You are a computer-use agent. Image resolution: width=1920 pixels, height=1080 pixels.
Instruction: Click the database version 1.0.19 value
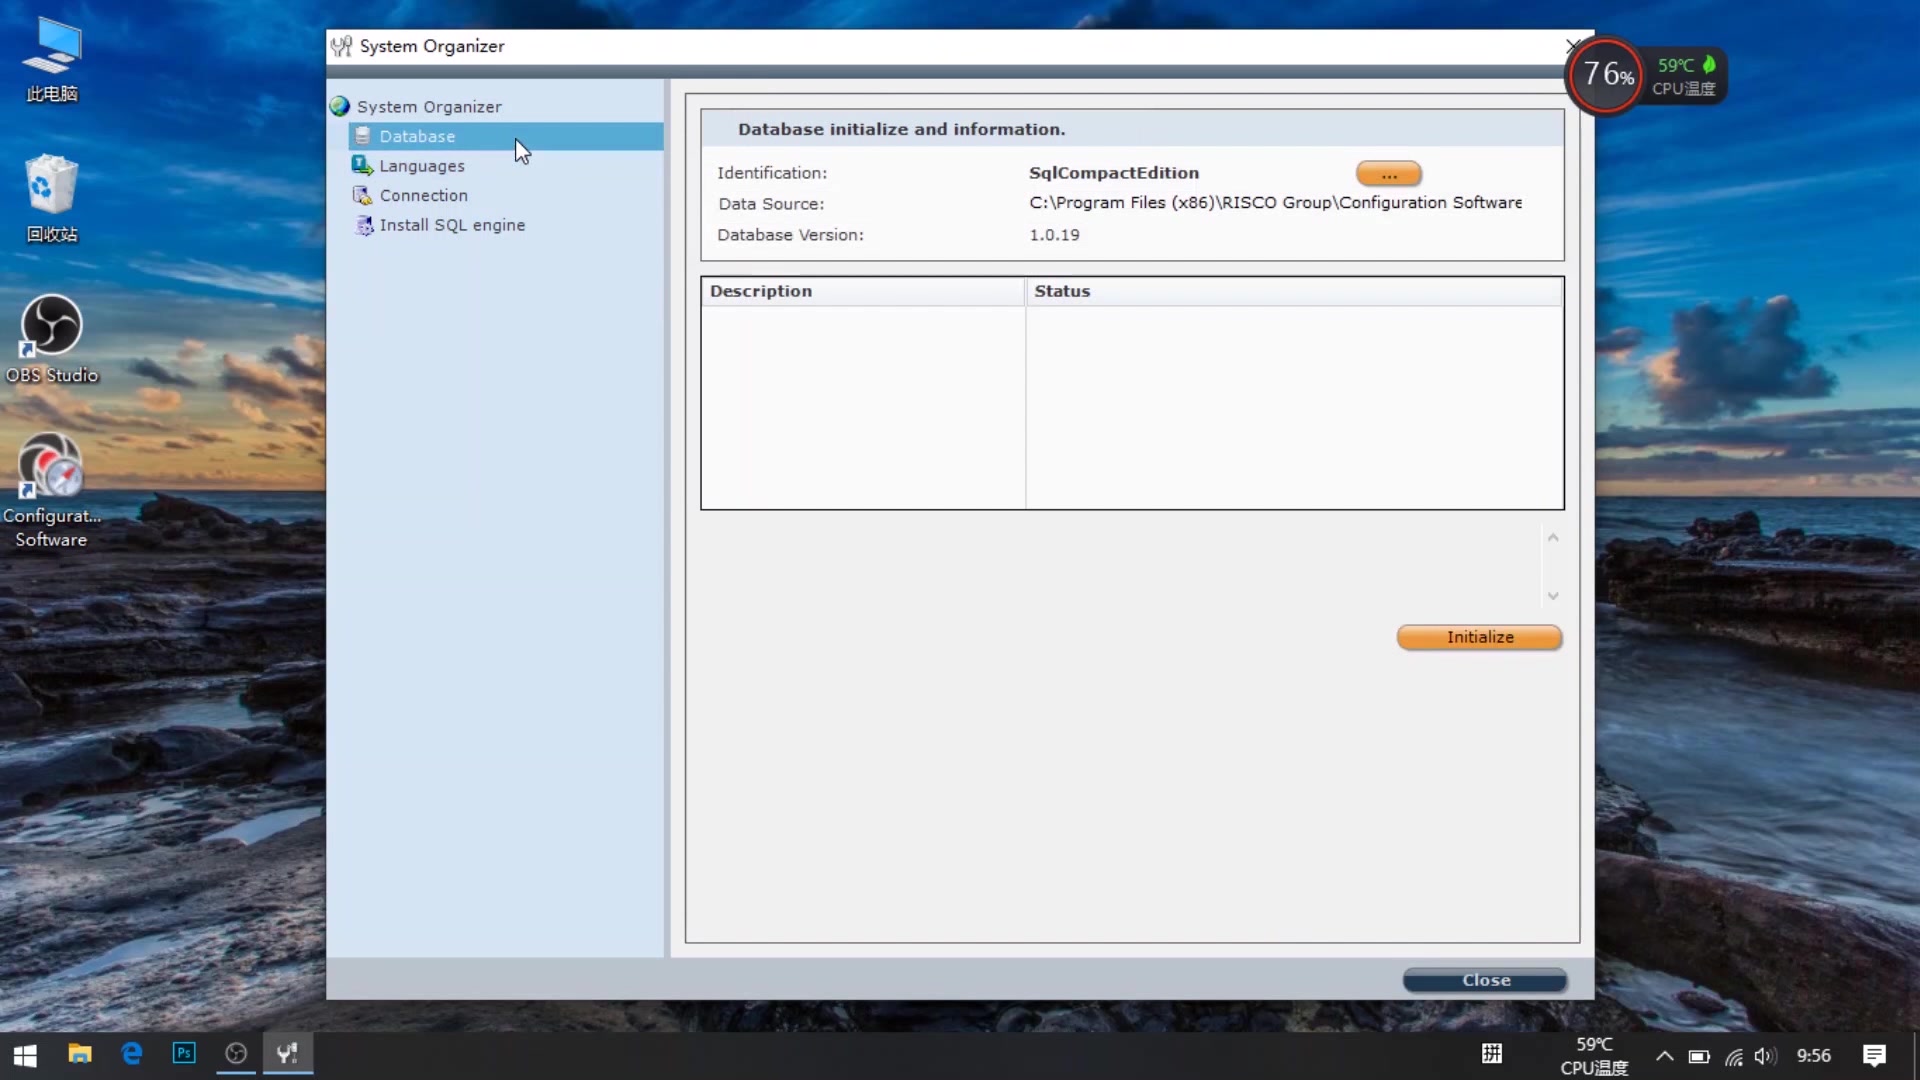click(1054, 235)
